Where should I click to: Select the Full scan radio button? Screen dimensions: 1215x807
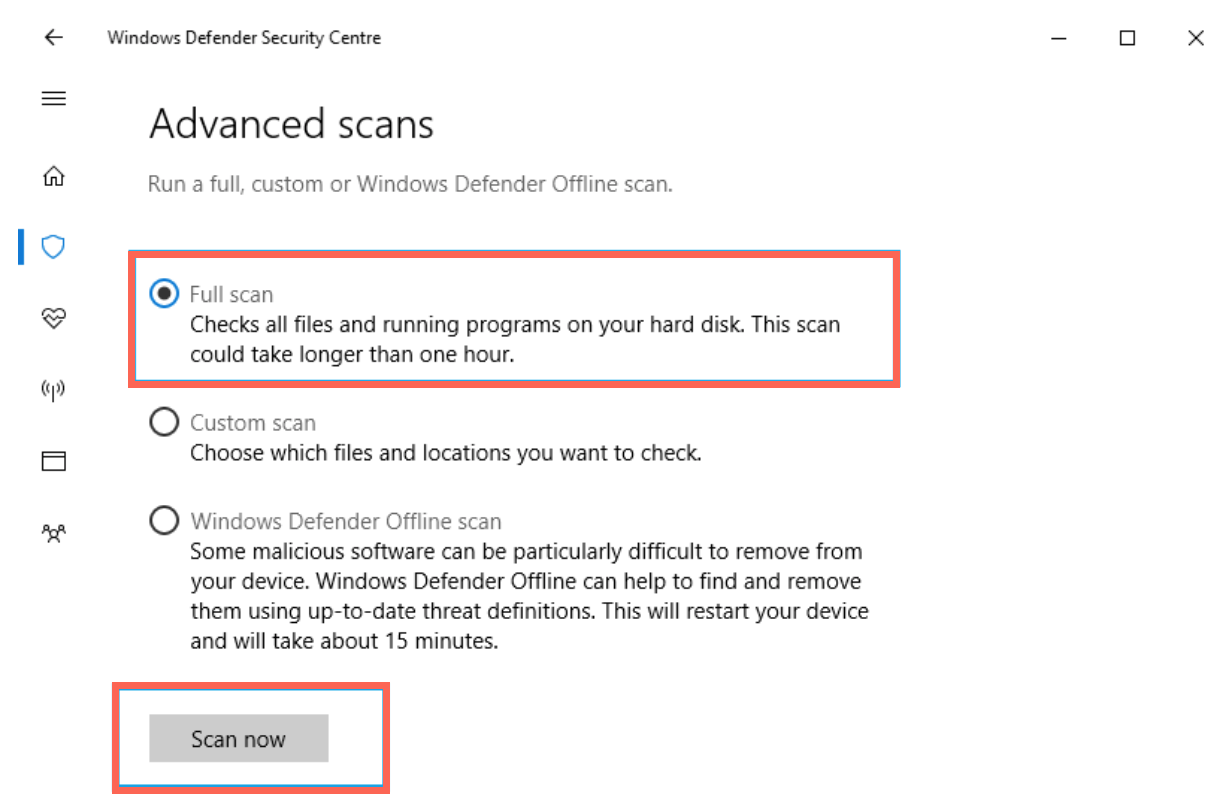163,294
